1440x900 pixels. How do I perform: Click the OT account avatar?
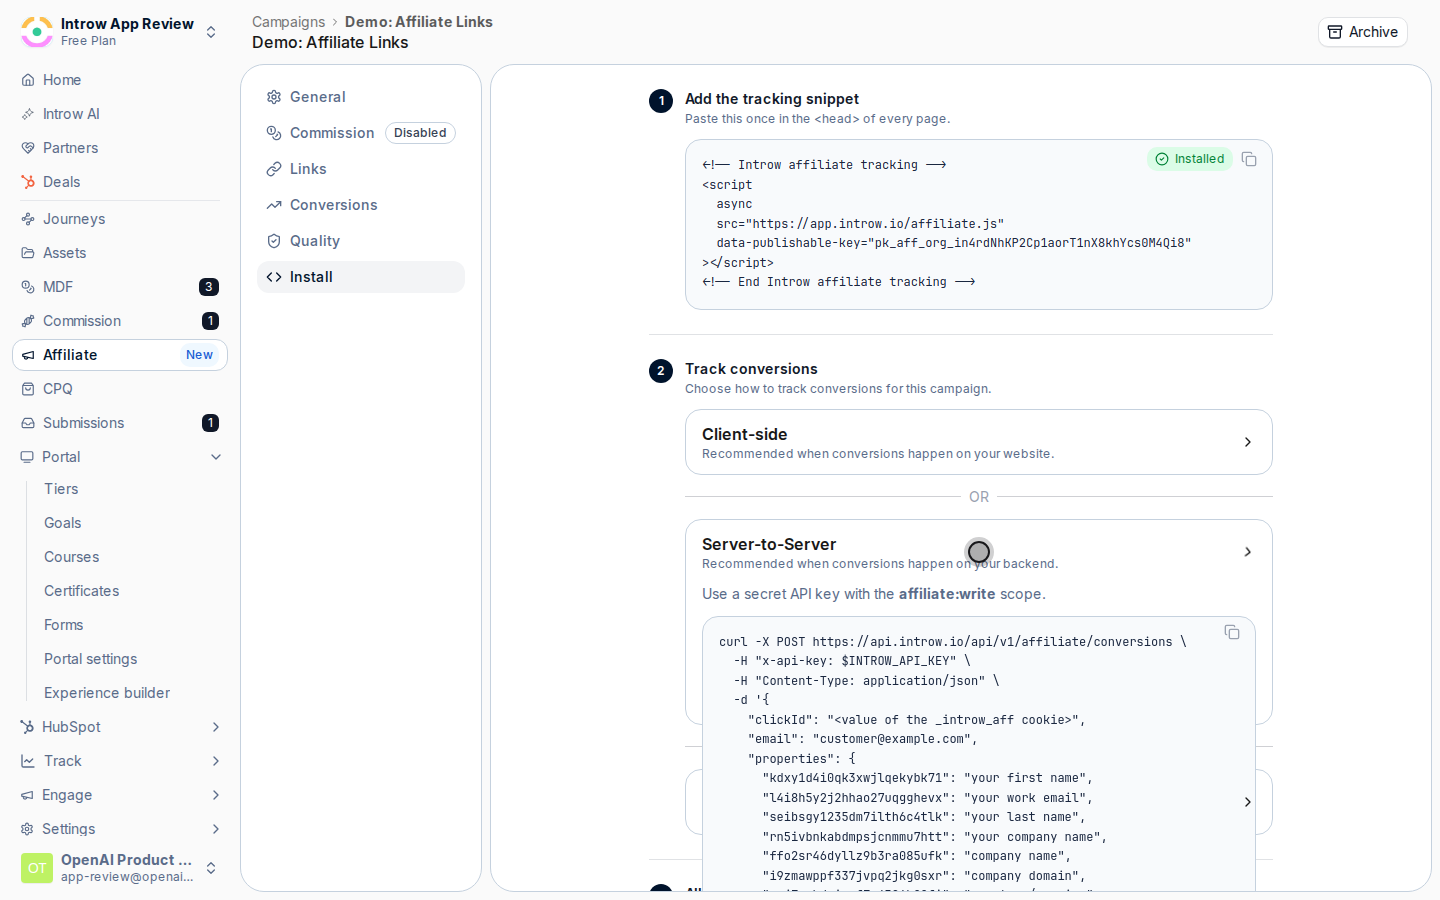(37, 868)
